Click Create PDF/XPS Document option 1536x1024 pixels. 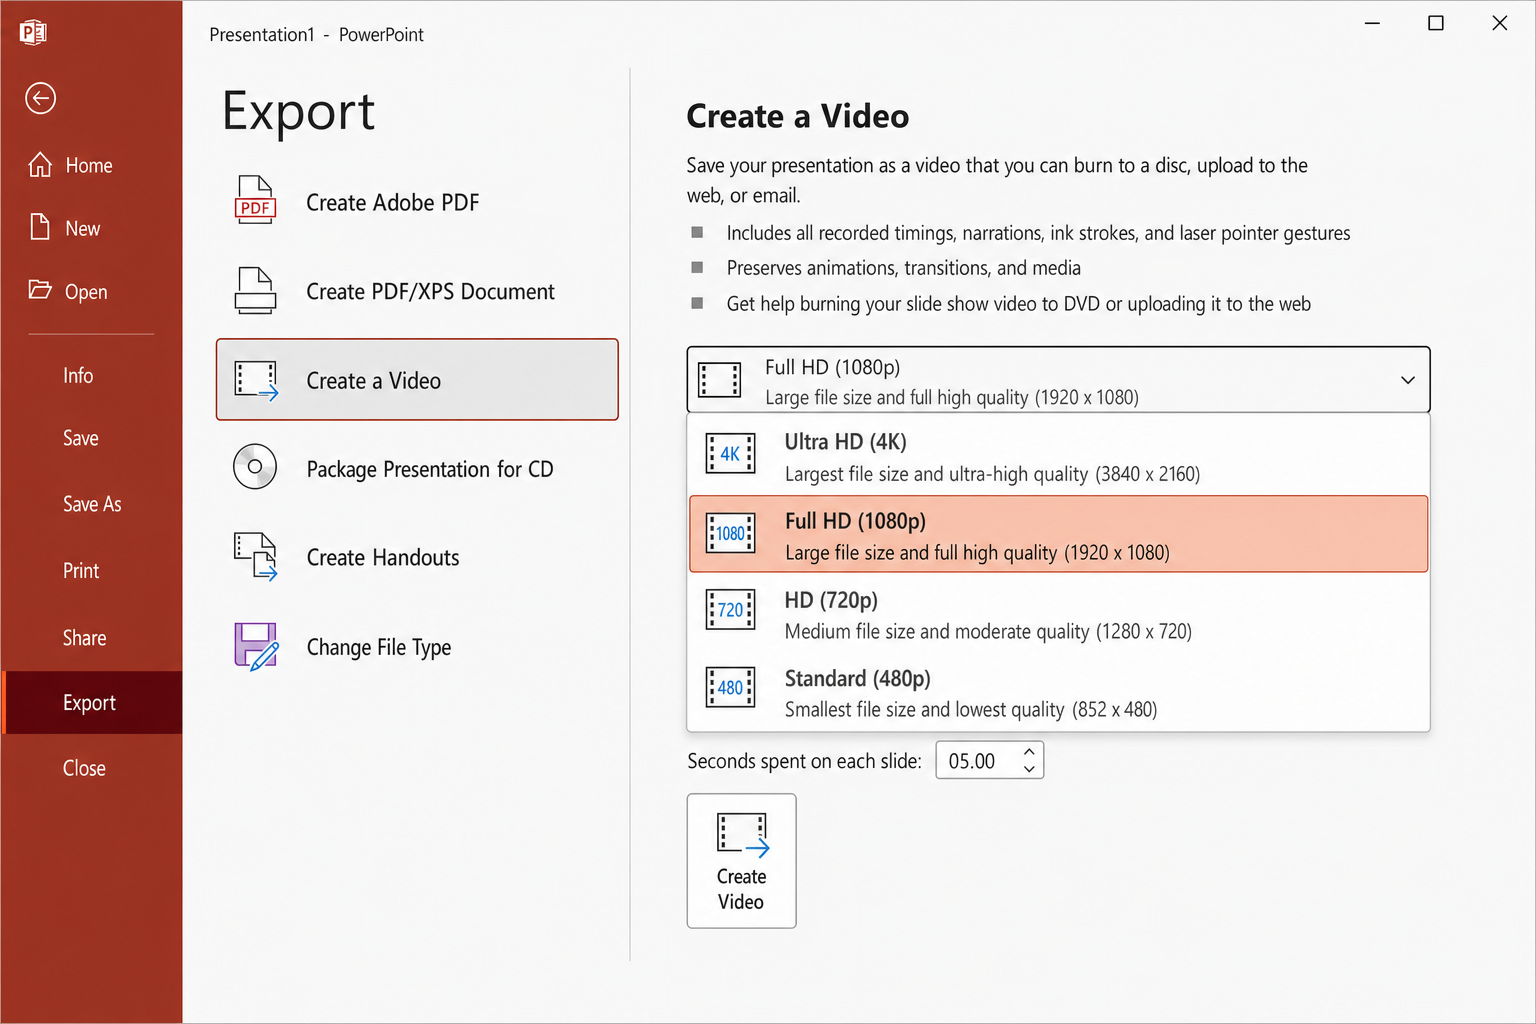pyautogui.click(x=417, y=291)
